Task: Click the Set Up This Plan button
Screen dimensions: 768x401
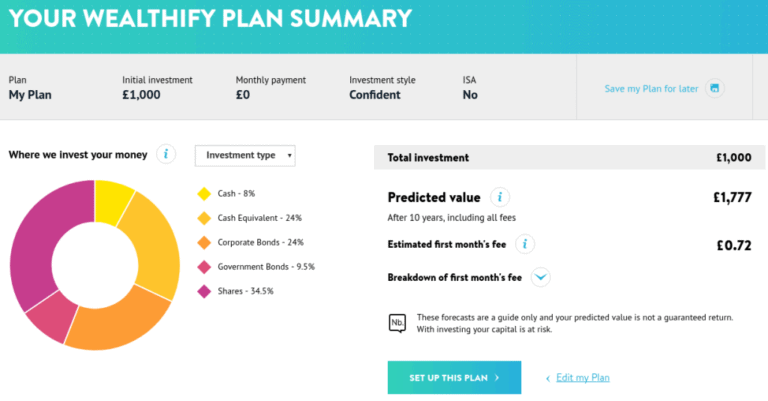Action: click(x=454, y=377)
